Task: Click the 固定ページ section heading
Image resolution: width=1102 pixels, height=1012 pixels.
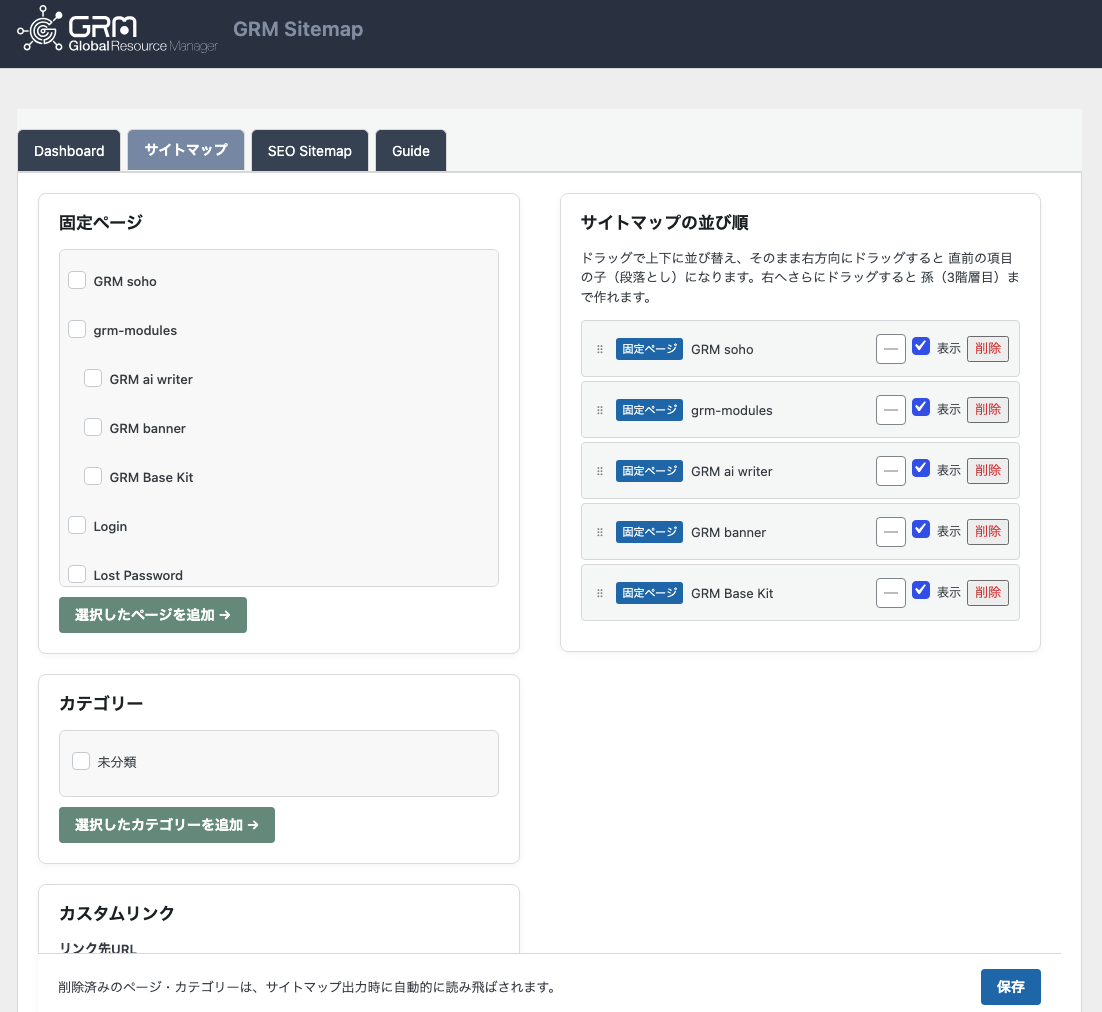Action: point(101,223)
